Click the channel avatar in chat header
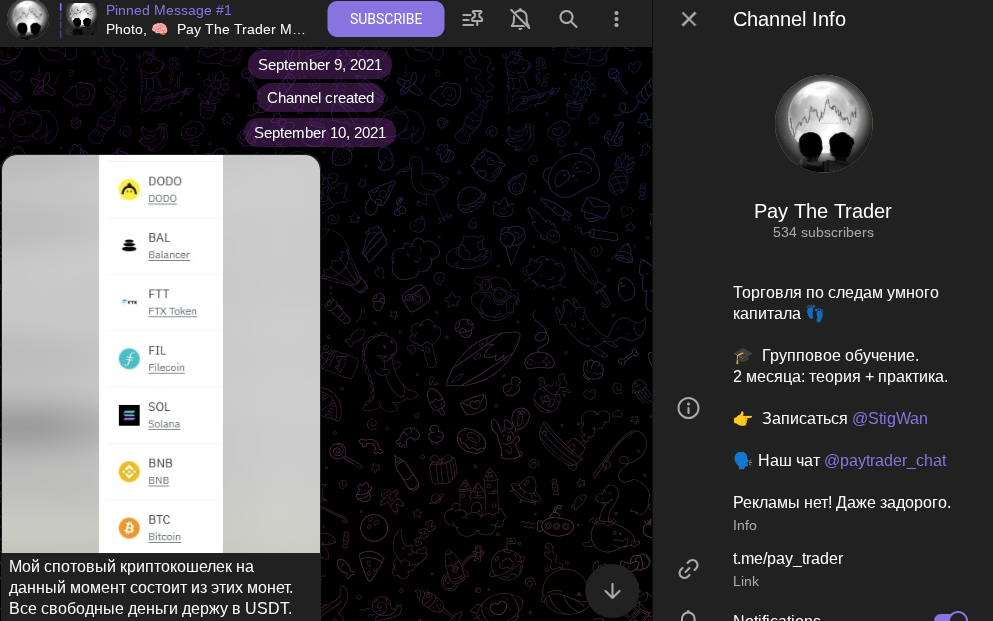The image size is (993, 621). click(x=28, y=20)
